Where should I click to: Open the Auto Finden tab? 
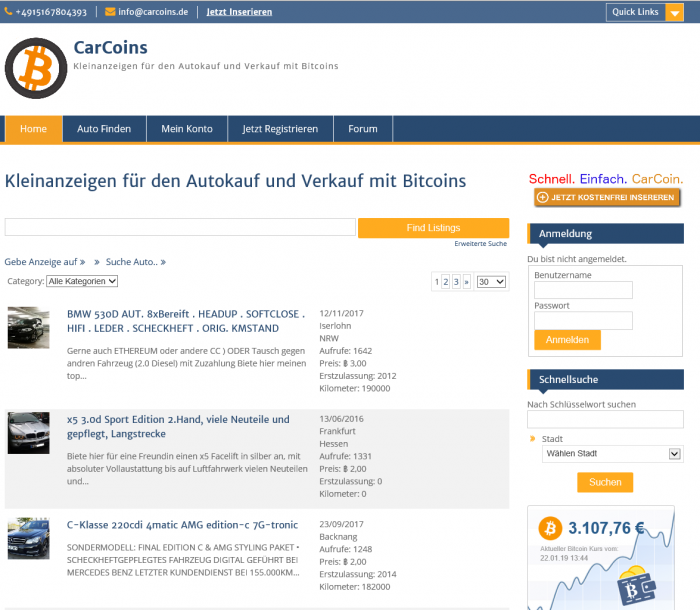click(104, 129)
